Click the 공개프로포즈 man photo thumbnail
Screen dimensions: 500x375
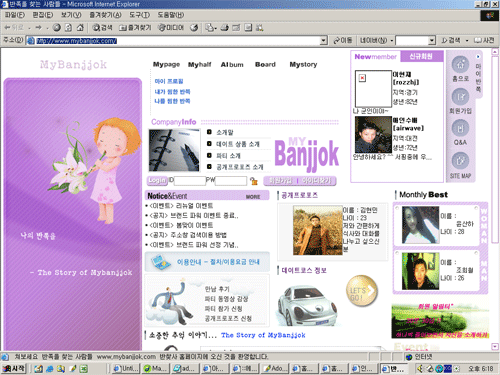[318, 230]
